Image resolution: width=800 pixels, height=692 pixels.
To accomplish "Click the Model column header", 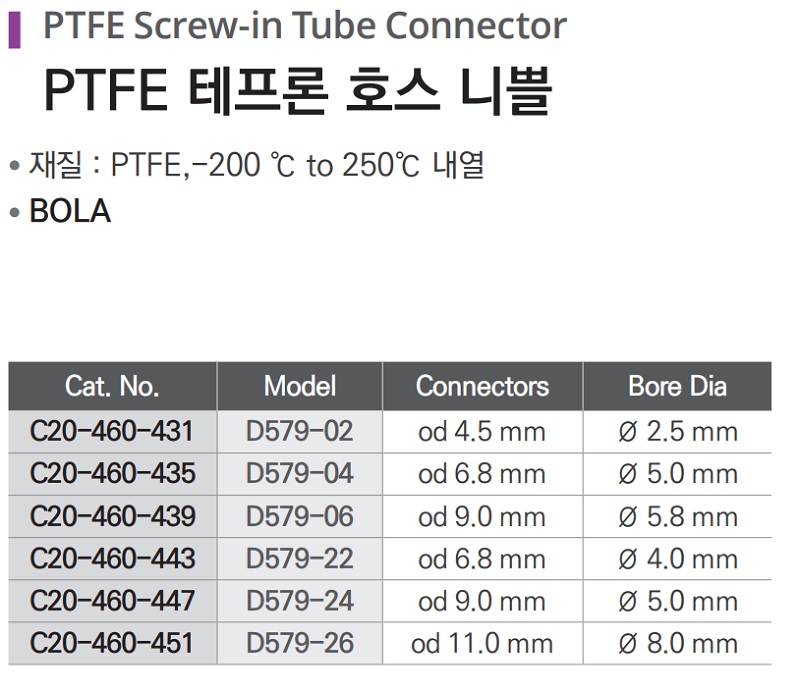I will (x=299, y=386).
